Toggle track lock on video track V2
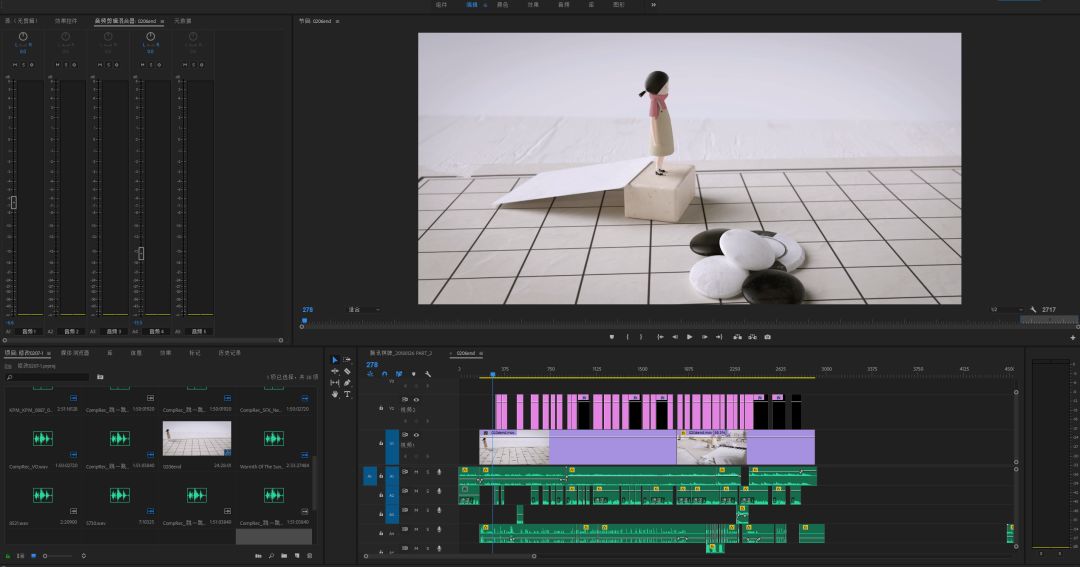 381,408
